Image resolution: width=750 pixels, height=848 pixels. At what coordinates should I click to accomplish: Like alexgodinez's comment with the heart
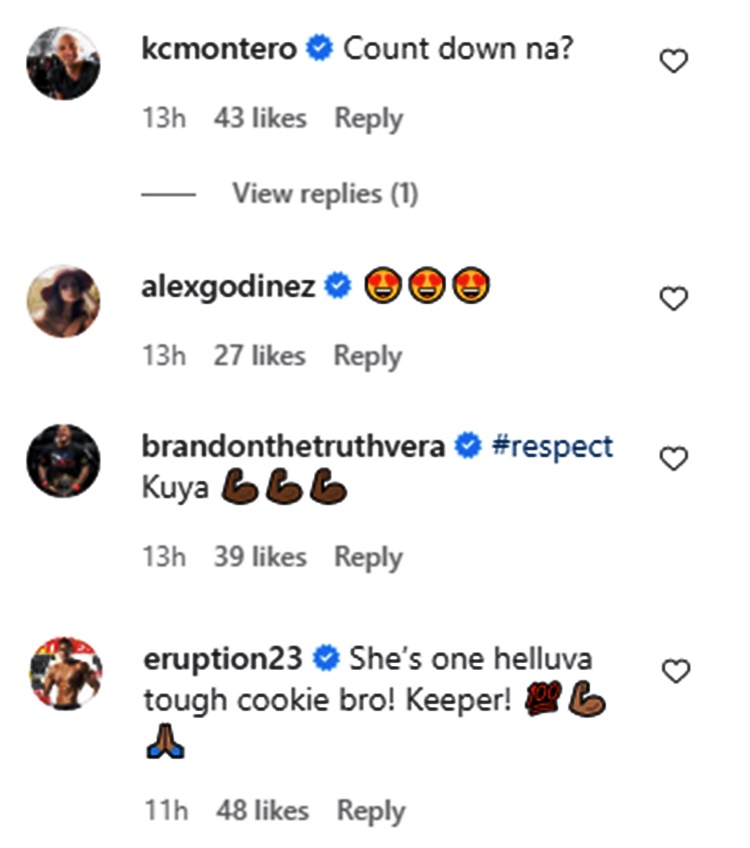[675, 298]
